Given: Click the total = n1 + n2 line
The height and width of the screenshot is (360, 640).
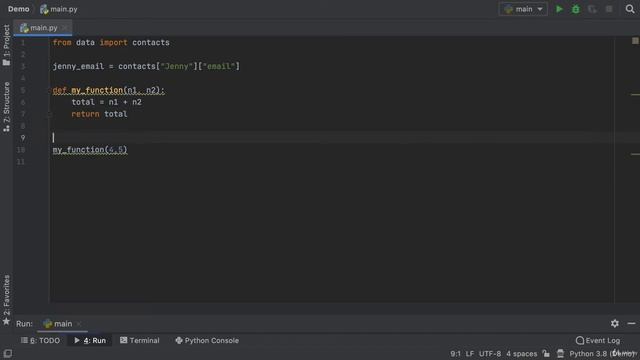Looking at the screenshot, I should click(x=107, y=102).
